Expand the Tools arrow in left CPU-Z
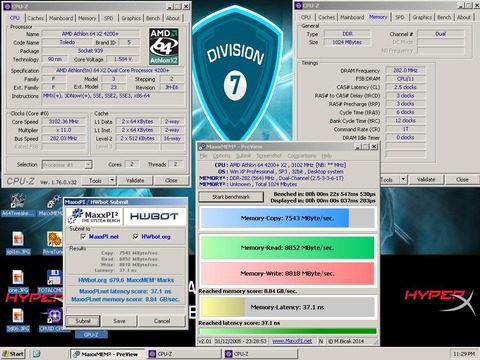 click(x=112, y=180)
